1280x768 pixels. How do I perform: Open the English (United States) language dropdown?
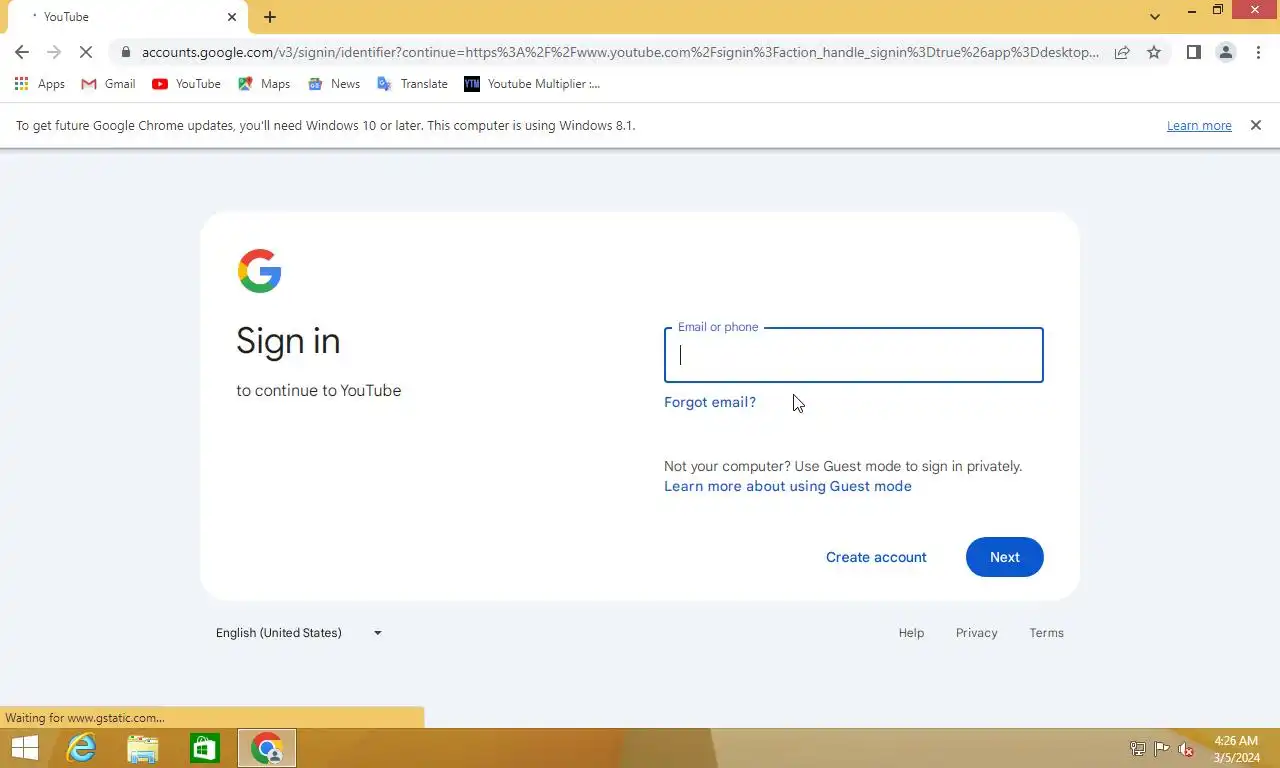[x=300, y=633]
